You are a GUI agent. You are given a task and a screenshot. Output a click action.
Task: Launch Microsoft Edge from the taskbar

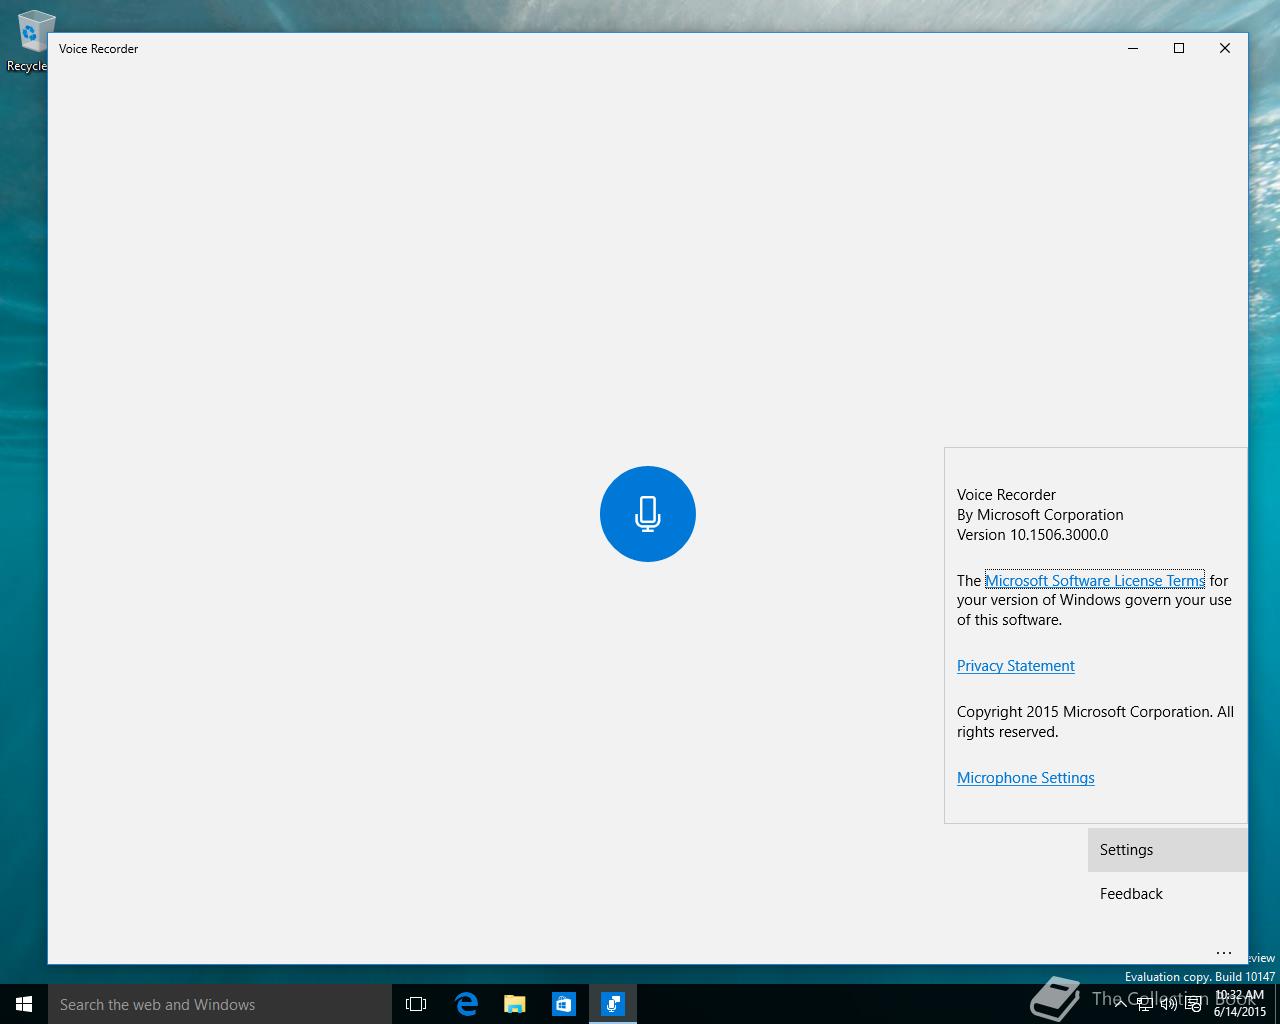[466, 1004]
